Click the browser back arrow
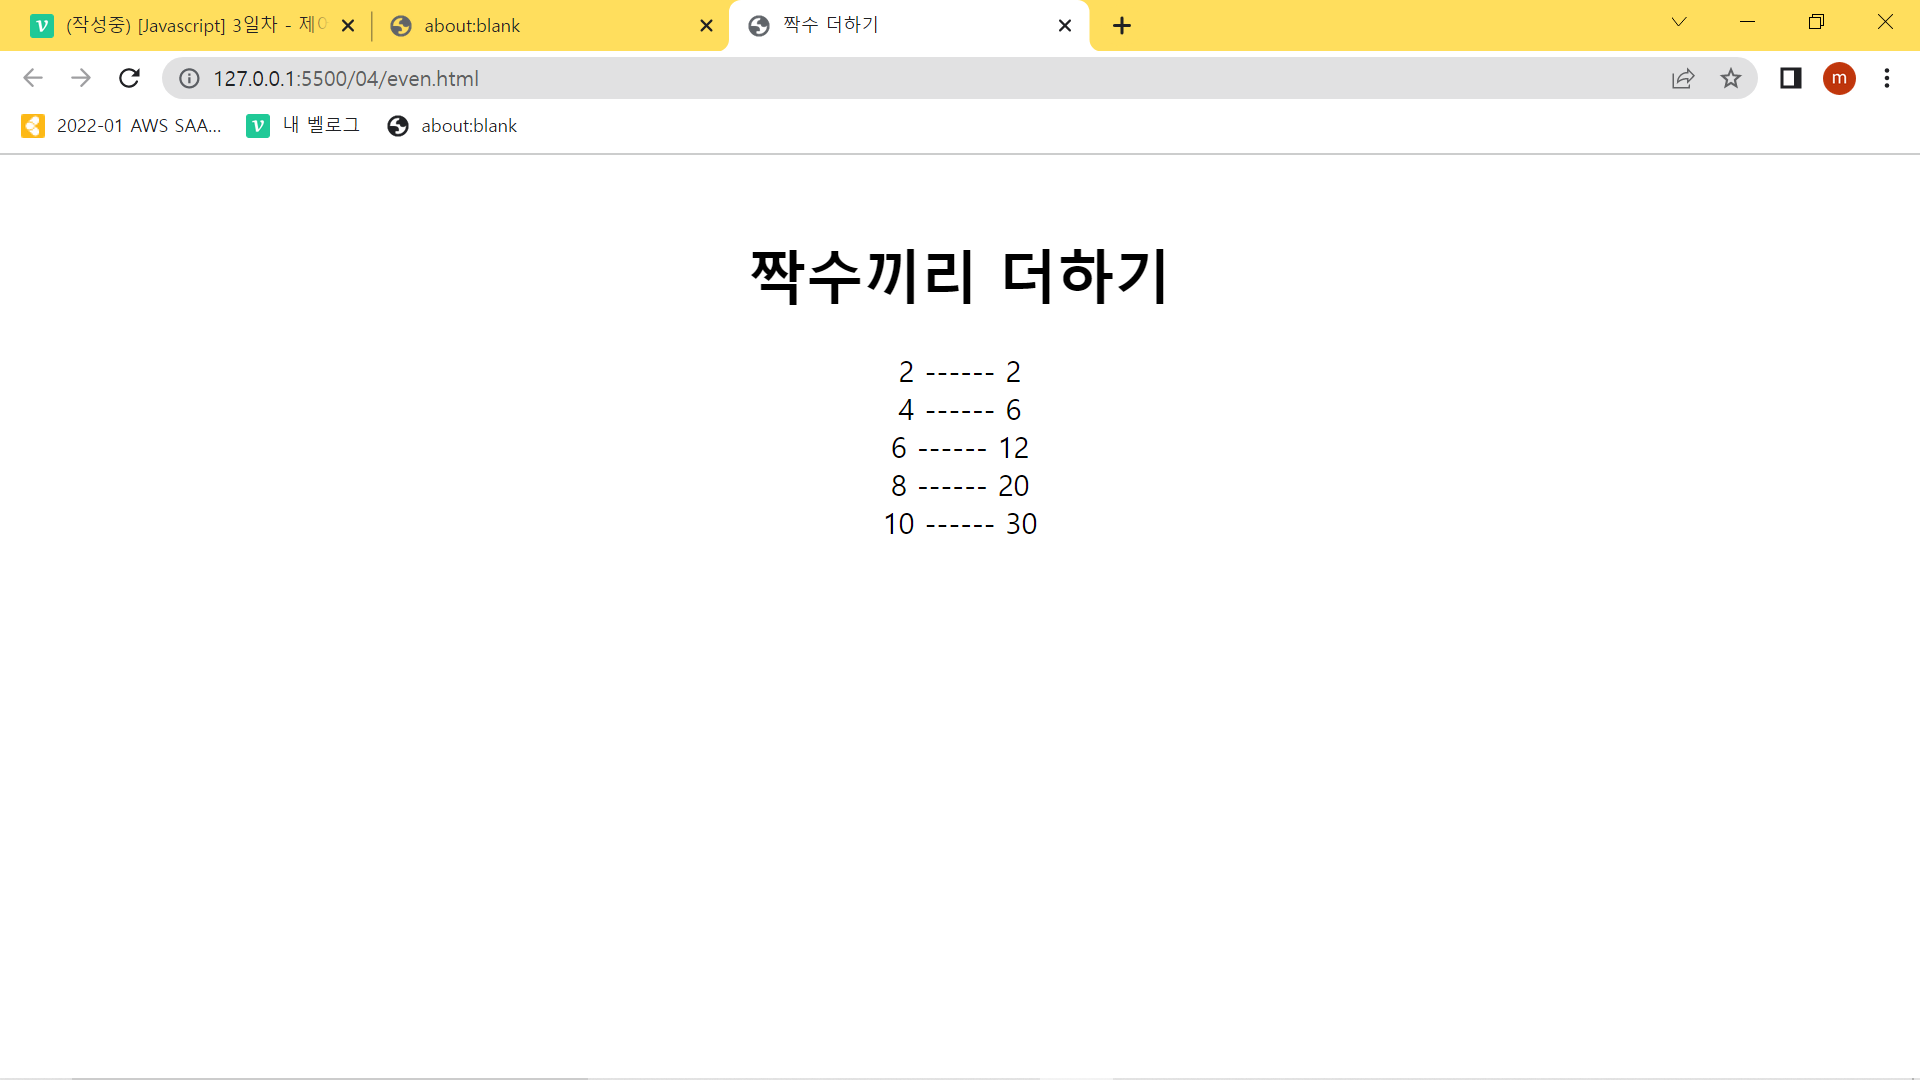Viewport: 1920px width, 1080px height. pyautogui.click(x=33, y=78)
